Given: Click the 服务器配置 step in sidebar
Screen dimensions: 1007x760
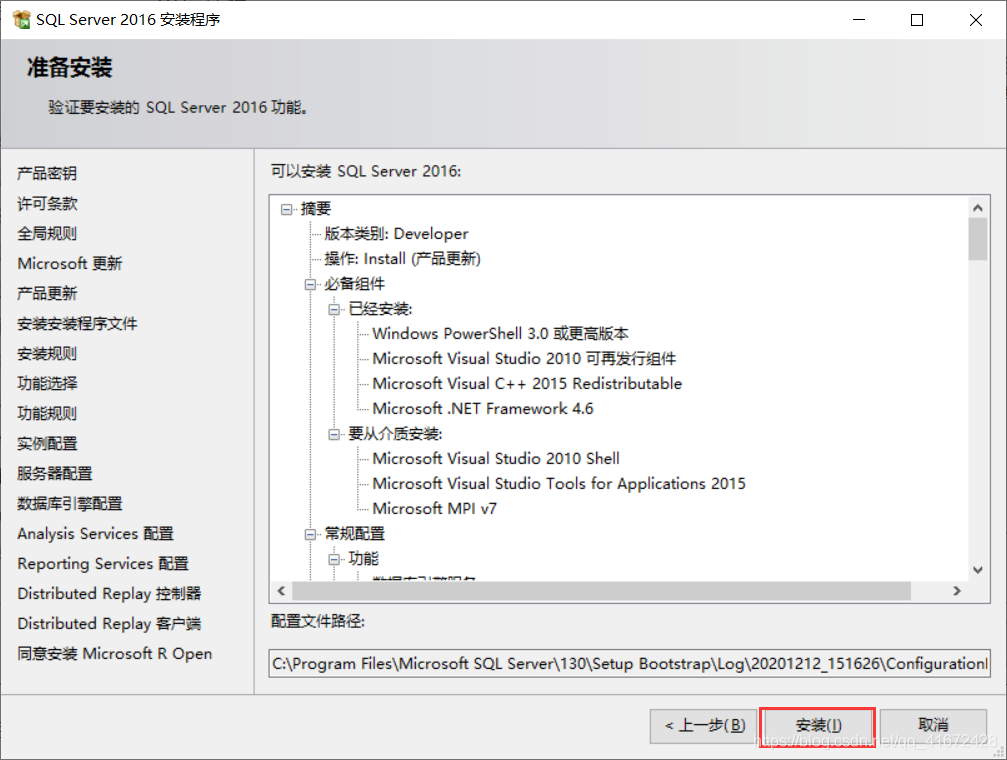Looking at the screenshot, I should [55, 473].
